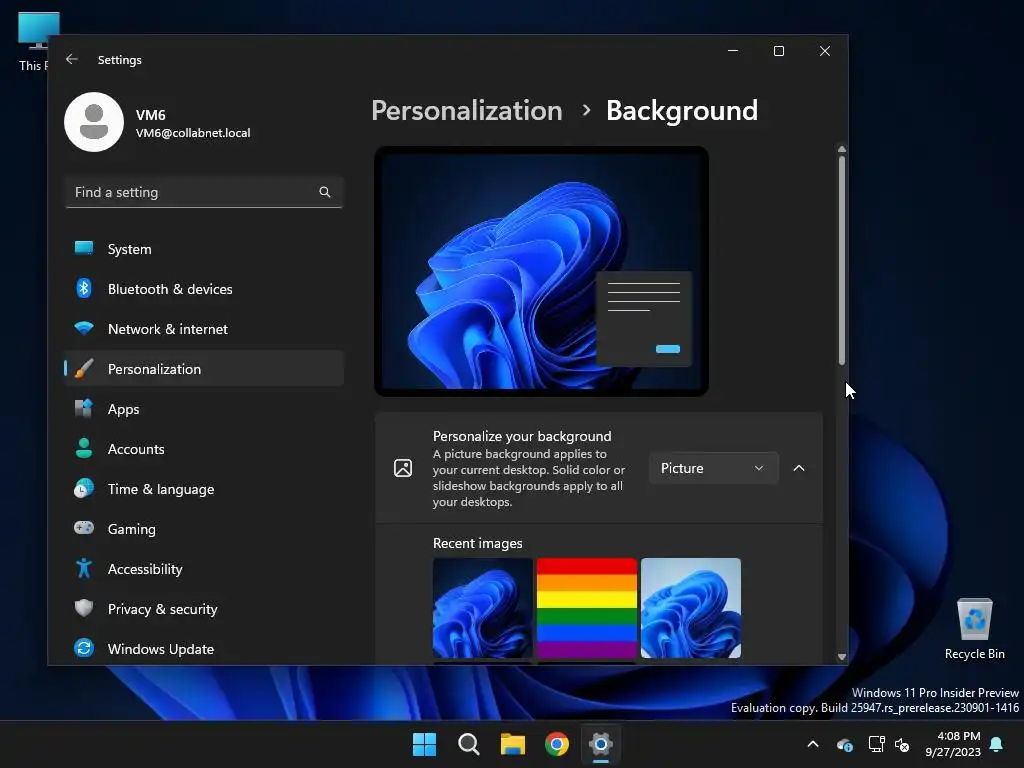The image size is (1024, 768).
Task: Click the muted volume icon in tray
Action: point(903,744)
